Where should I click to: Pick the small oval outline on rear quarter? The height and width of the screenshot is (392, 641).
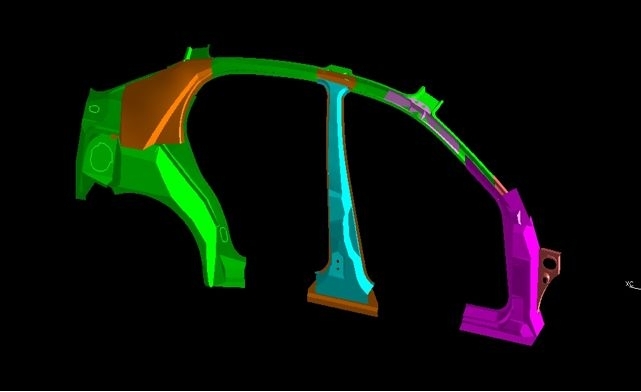tap(94, 109)
